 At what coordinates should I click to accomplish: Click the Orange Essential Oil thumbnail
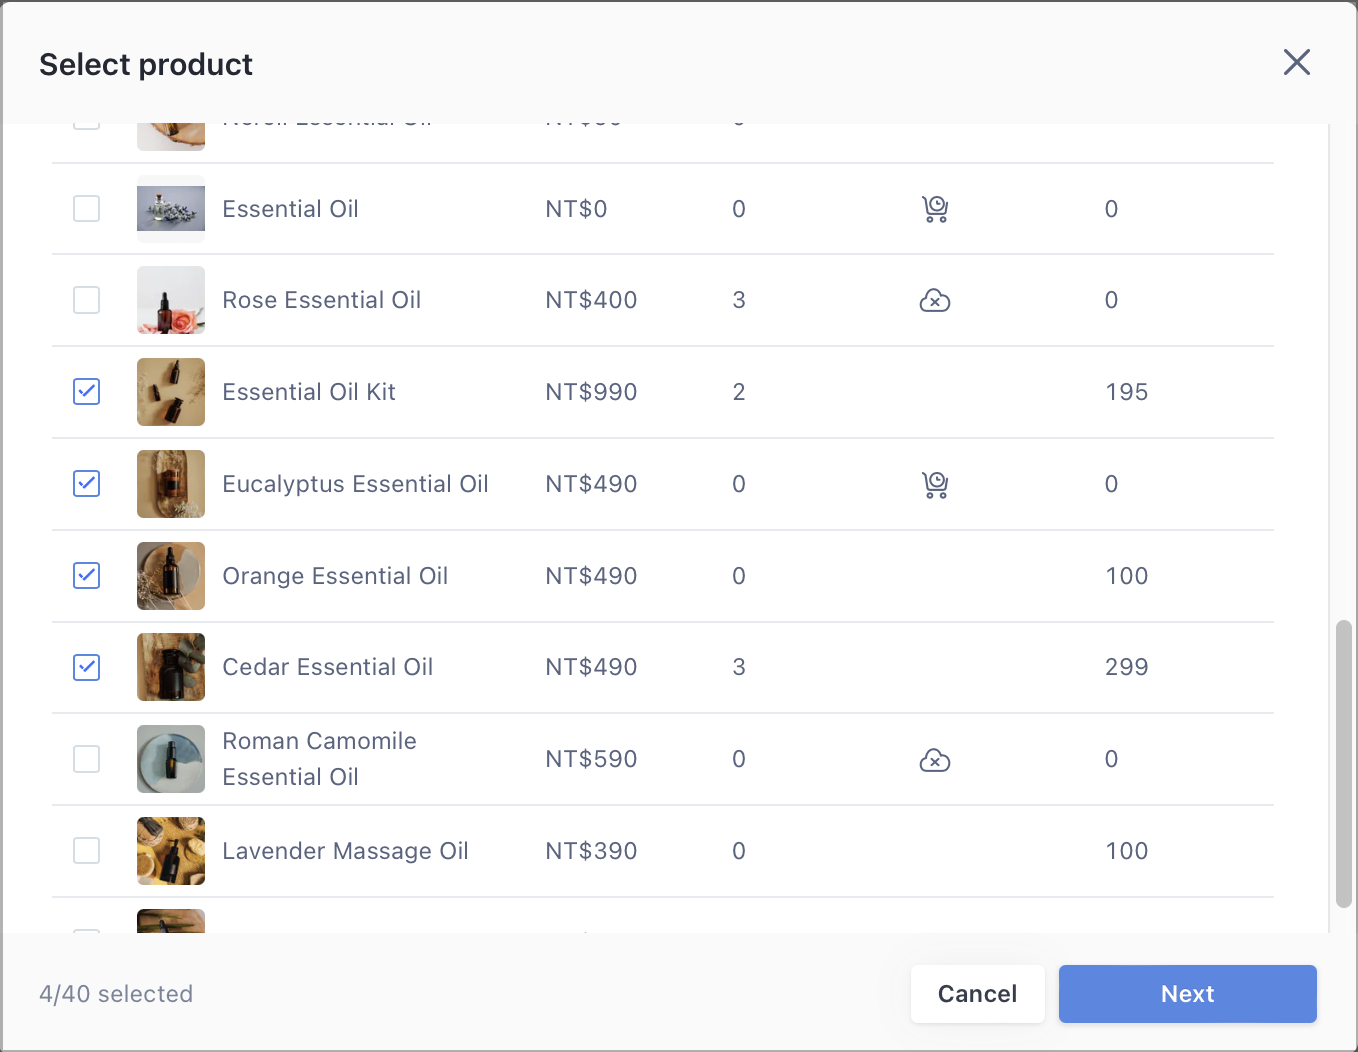(x=171, y=576)
